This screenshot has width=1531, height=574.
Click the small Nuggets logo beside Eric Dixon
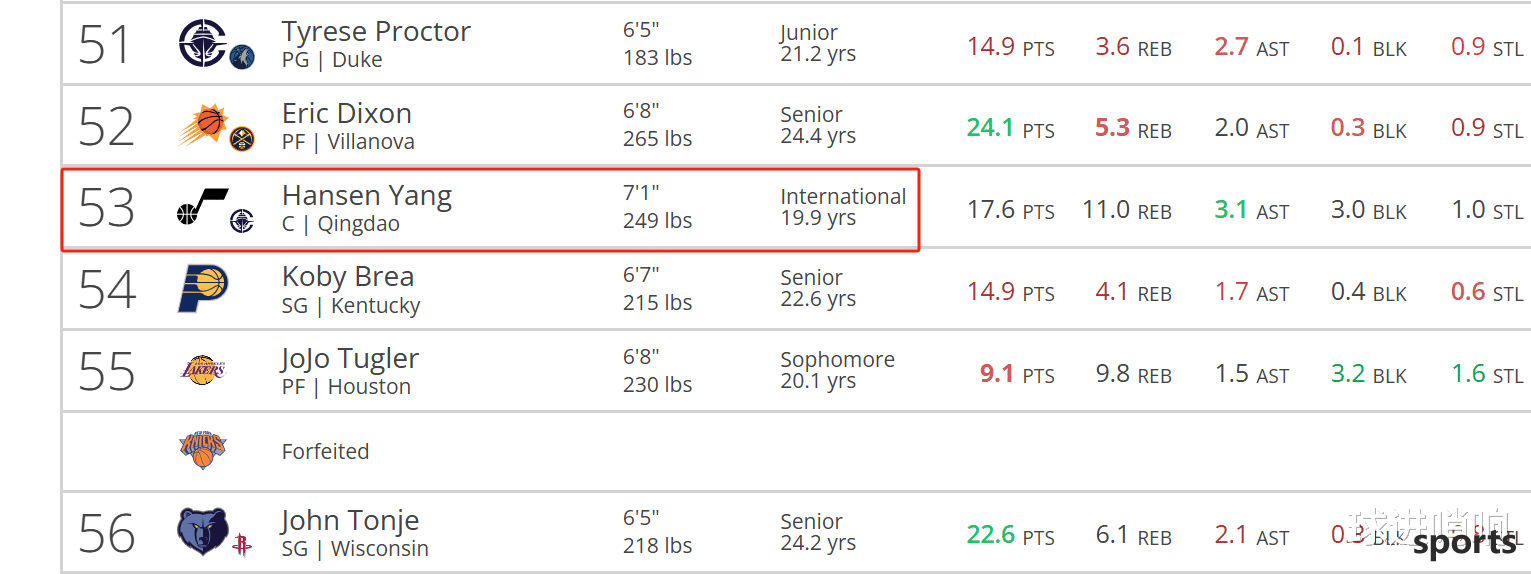[242, 139]
